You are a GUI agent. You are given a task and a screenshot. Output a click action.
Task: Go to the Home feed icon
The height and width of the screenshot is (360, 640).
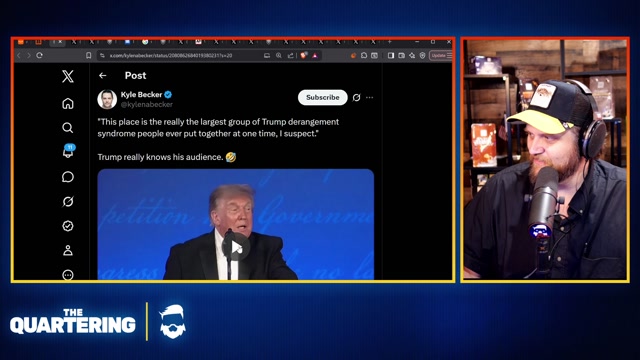pos(68,103)
